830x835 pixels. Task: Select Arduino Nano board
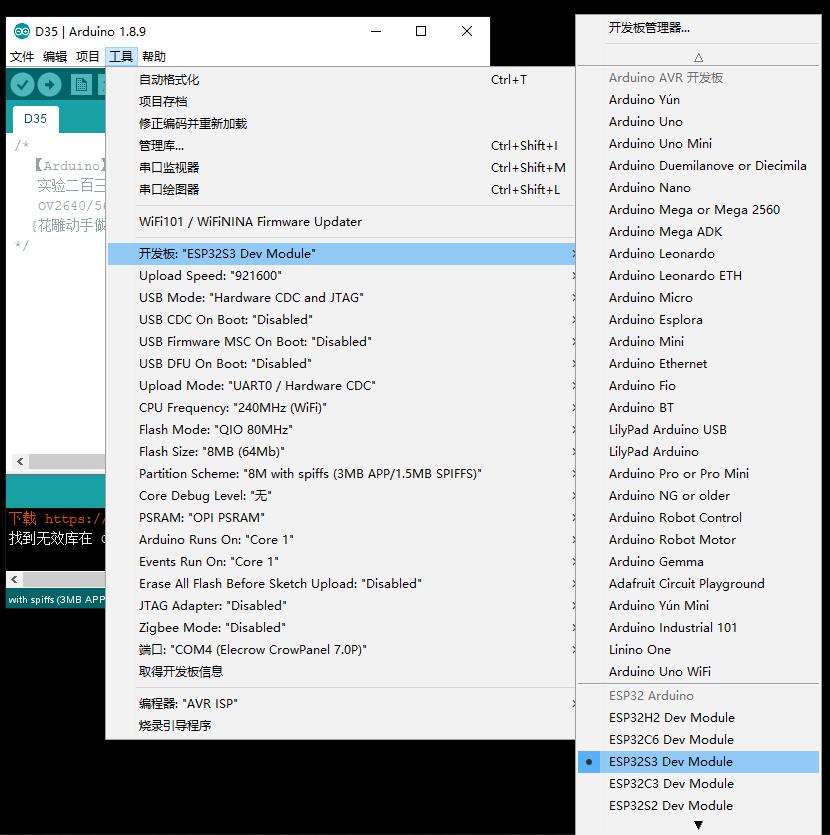tap(698, 187)
